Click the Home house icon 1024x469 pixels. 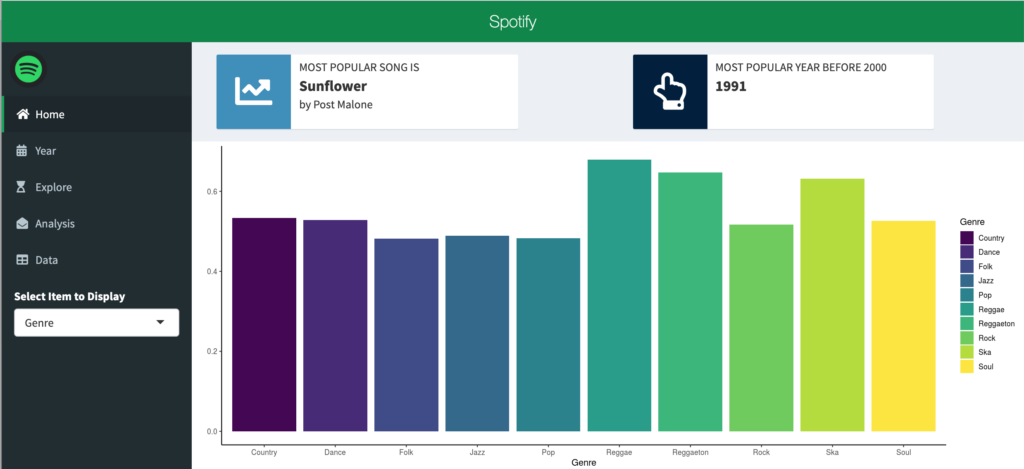(x=22, y=114)
